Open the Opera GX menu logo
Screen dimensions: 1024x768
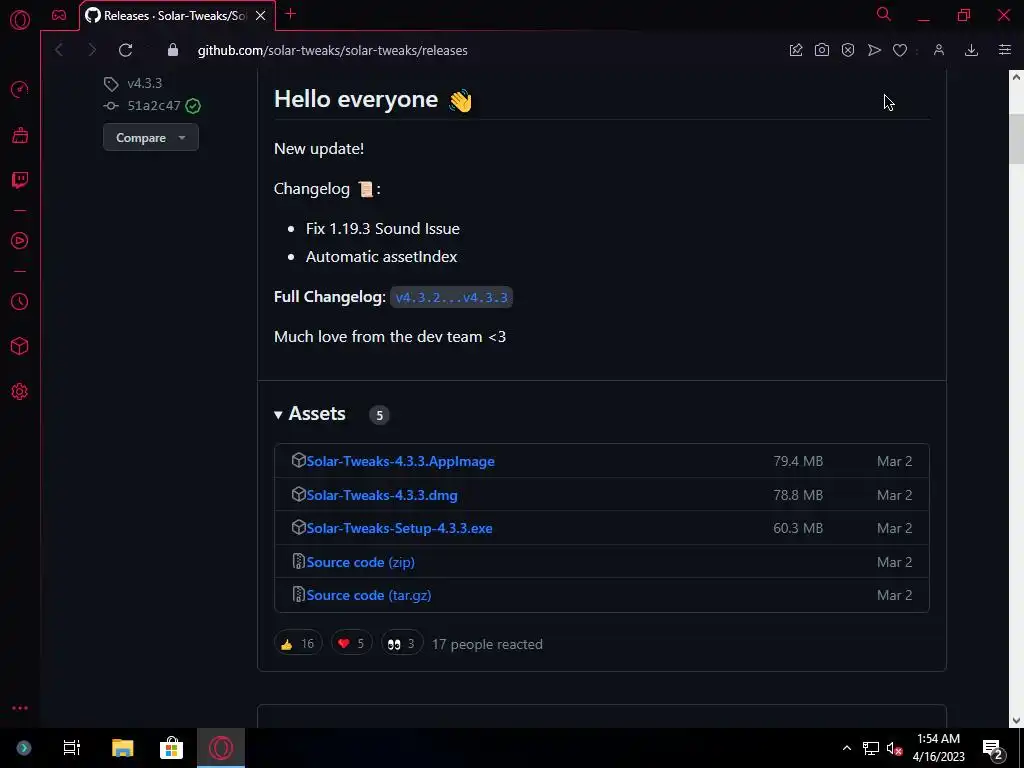pos(20,20)
